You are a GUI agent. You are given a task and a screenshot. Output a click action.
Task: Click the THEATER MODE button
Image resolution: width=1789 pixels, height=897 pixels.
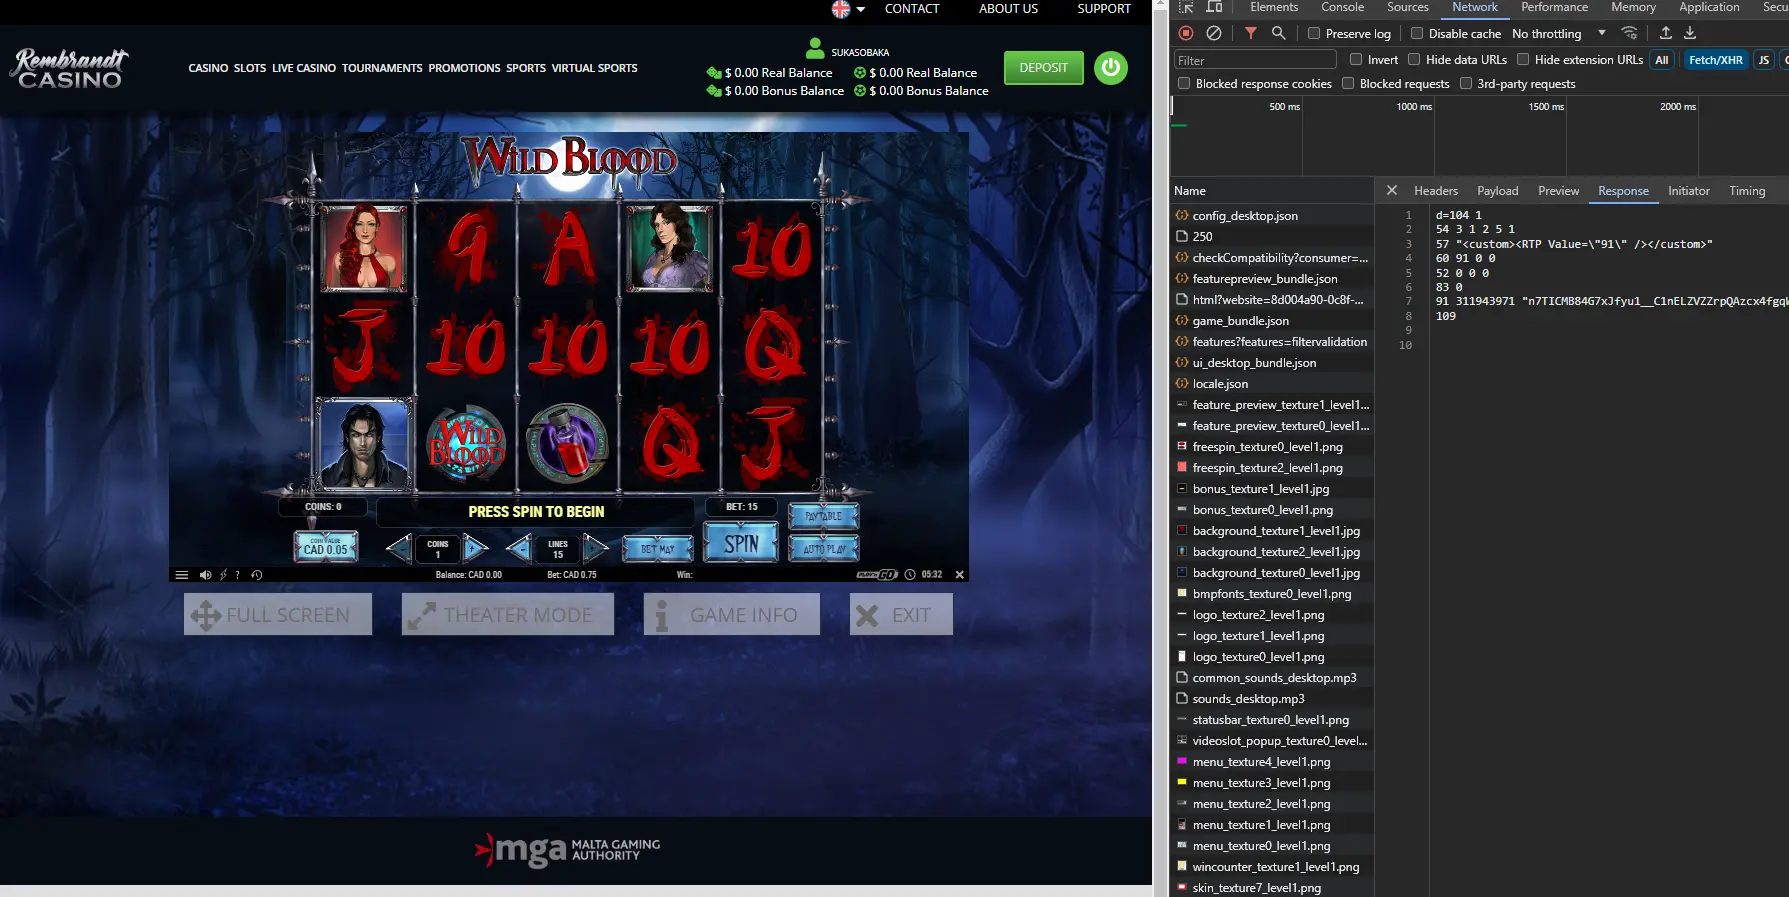508,614
